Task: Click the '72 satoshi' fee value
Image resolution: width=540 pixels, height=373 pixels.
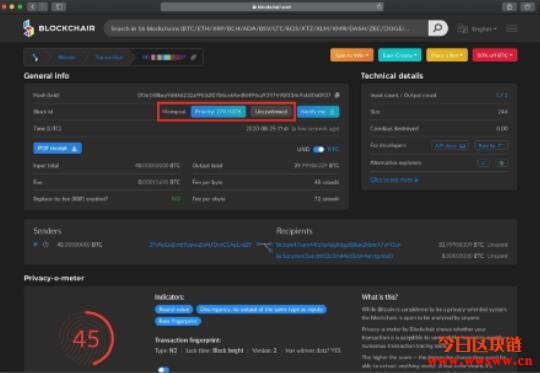Action: click(x=326, y=199)
